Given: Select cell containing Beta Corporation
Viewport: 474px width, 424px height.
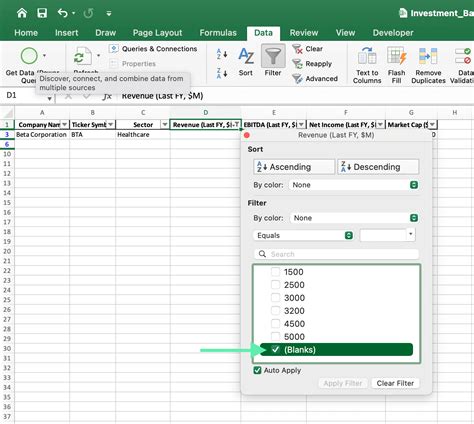Looking at the screenshot, I should (42, 135).
